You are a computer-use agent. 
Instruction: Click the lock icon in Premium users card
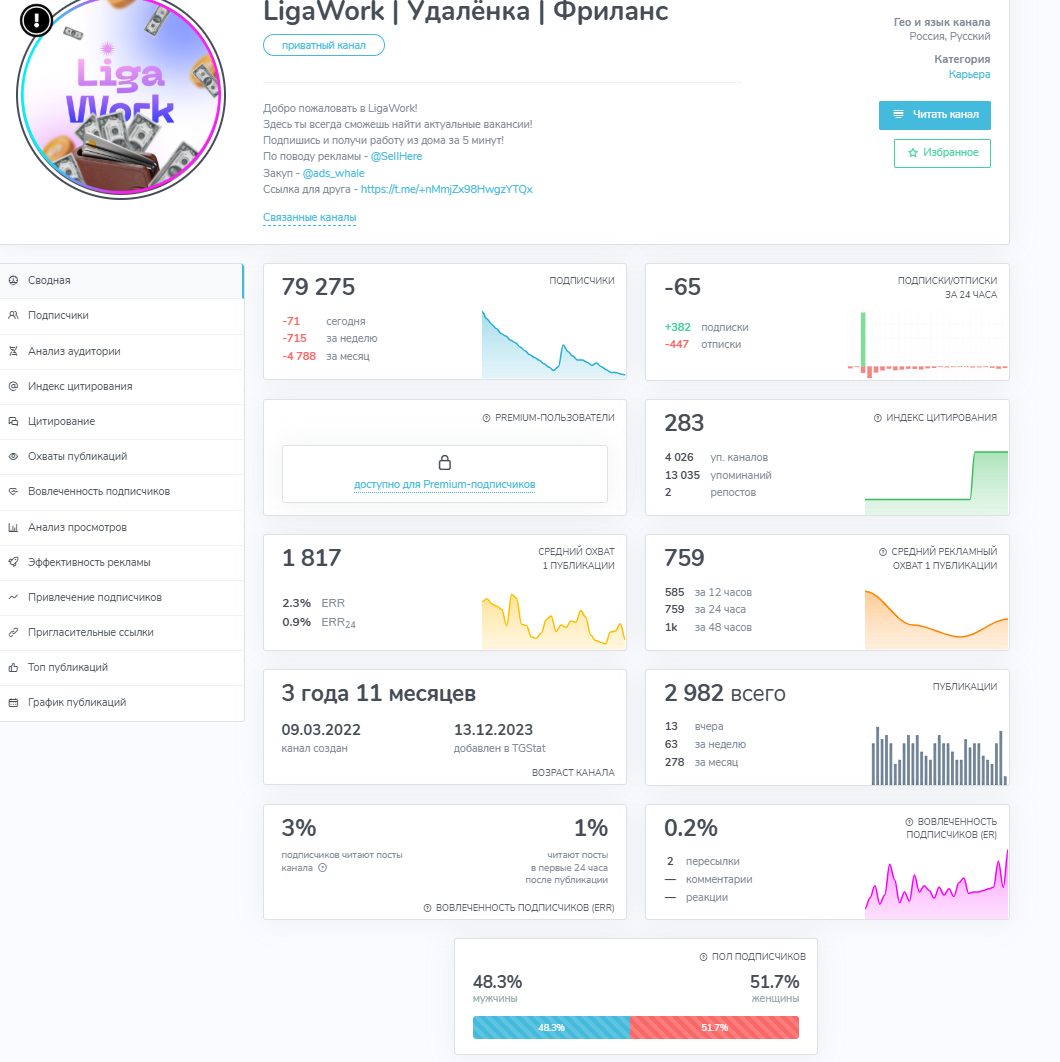coord(444,463)
